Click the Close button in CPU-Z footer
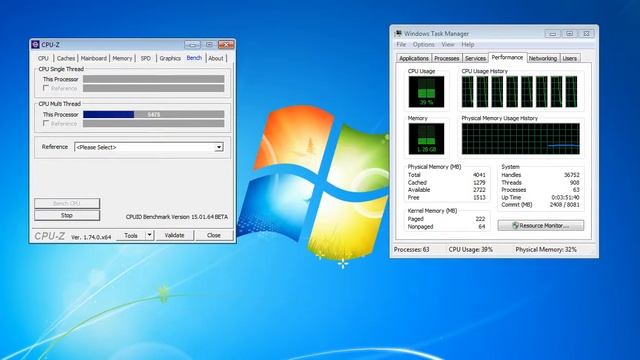Image resolution: width=640 pixels, height=360 pixels. tap(214, 236)
